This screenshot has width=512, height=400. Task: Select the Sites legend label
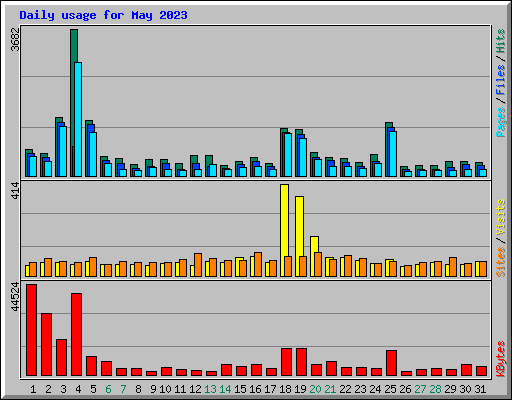point(501,262)
